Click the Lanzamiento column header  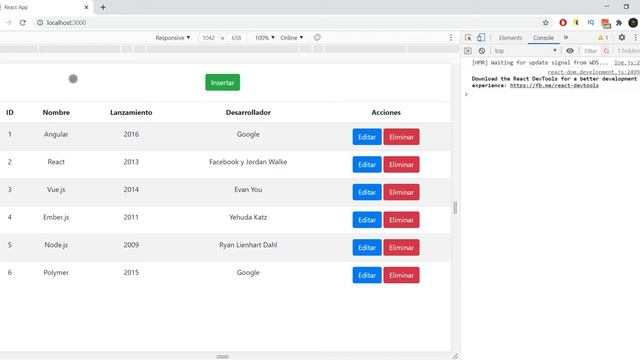pos(131,112)
